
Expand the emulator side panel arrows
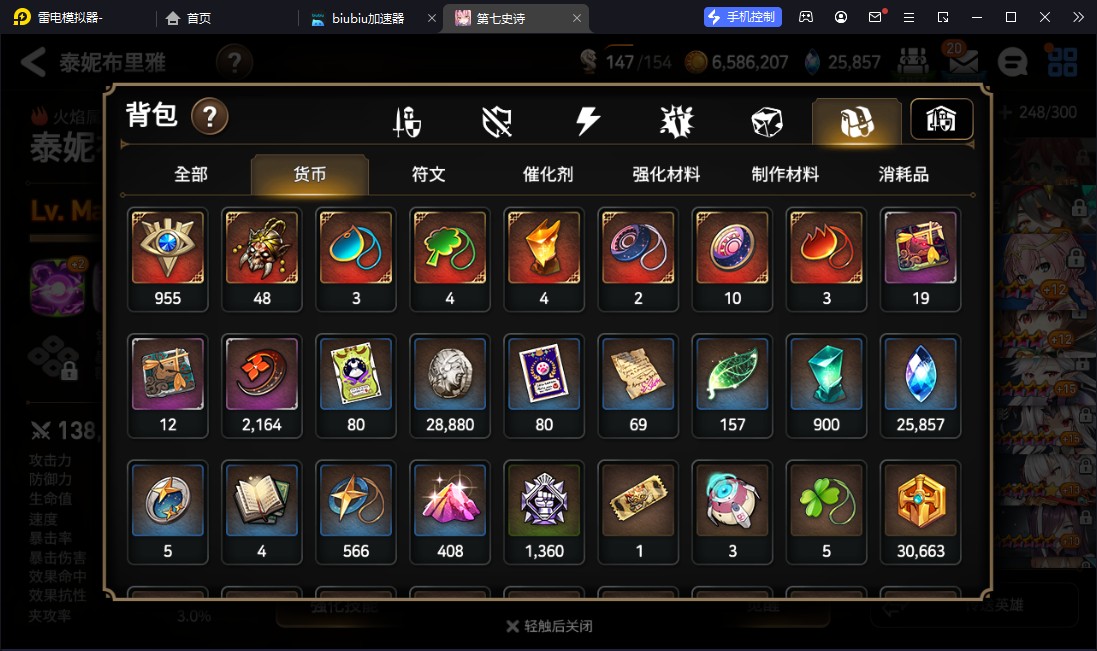1078,17
